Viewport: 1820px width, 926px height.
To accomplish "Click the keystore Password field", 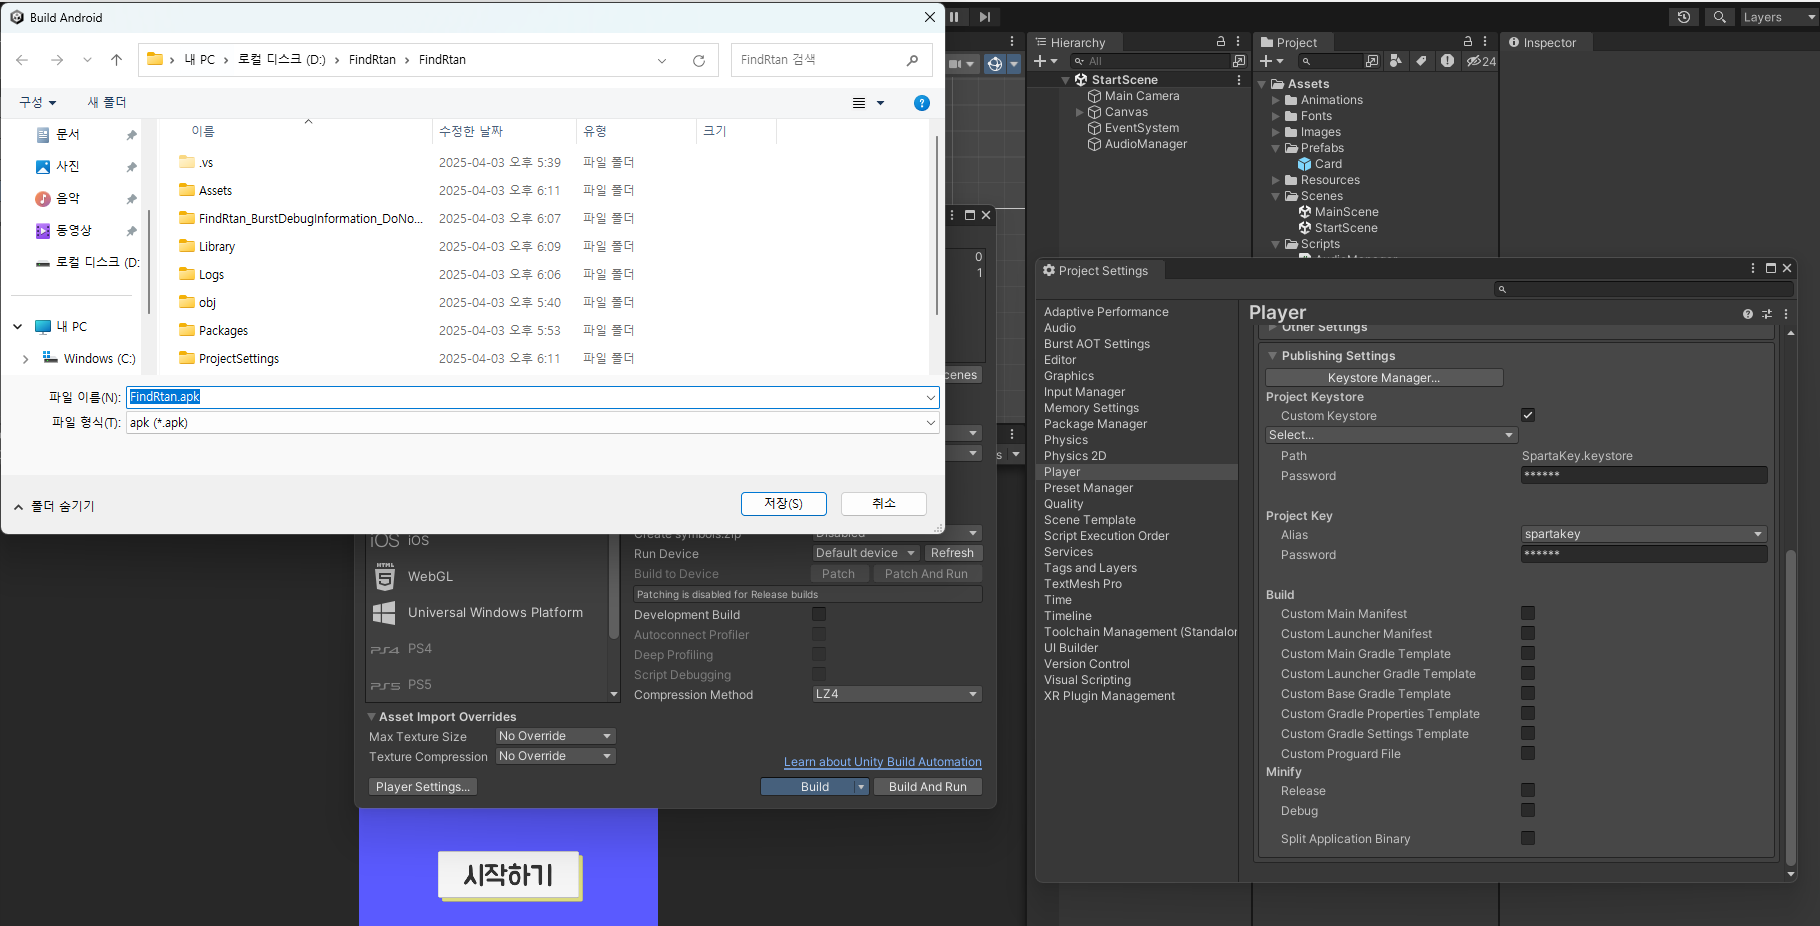I will (1644, 475).
